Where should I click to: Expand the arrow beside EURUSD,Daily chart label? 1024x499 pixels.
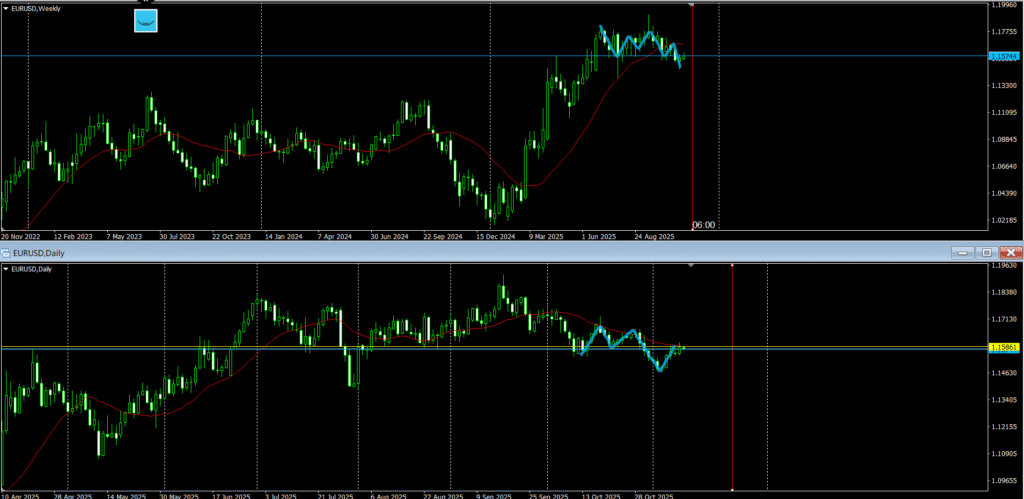point(6,269)
